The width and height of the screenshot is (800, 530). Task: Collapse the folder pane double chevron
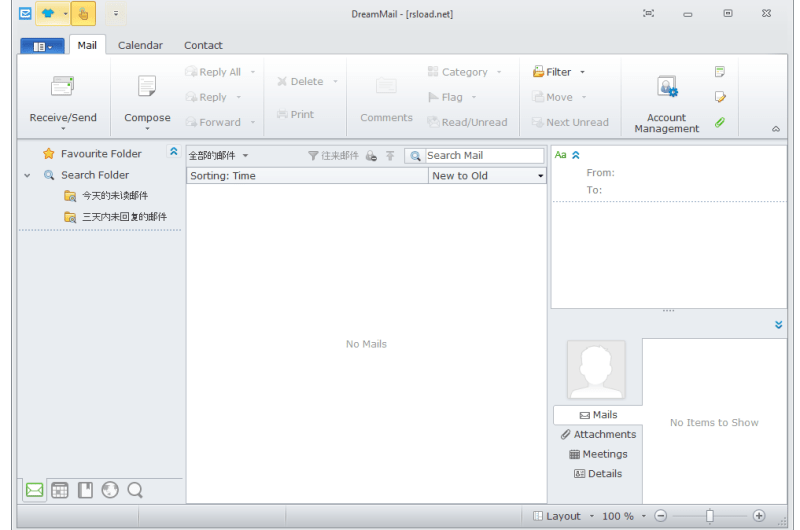click(x=173, y=152)
